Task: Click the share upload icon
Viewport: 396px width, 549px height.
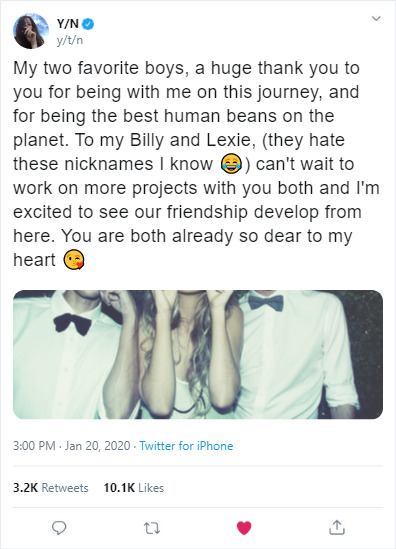Action: tap(336, 528)
